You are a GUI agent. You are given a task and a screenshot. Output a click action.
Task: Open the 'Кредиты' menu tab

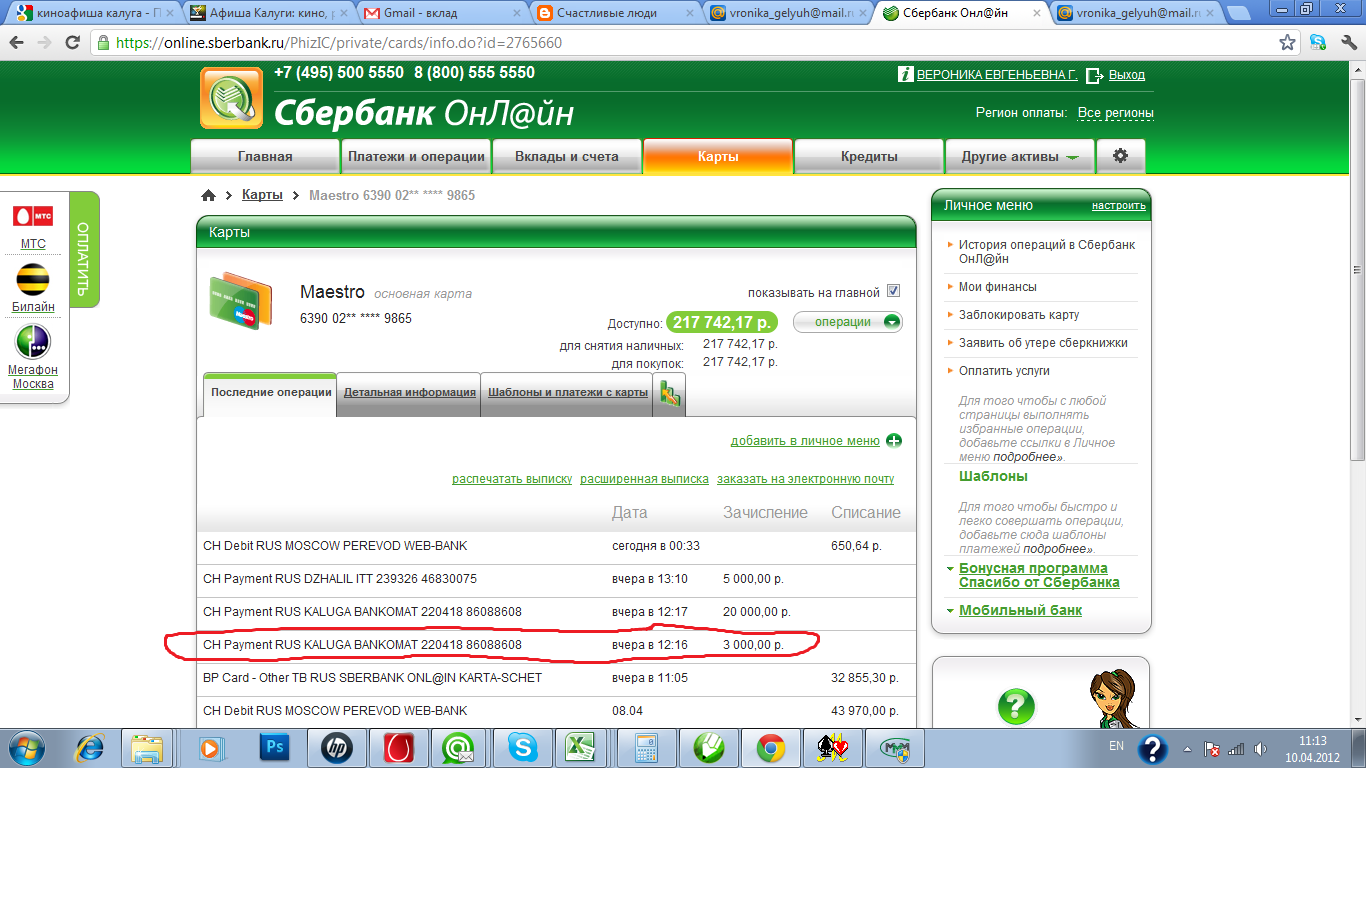pos(869,156)
